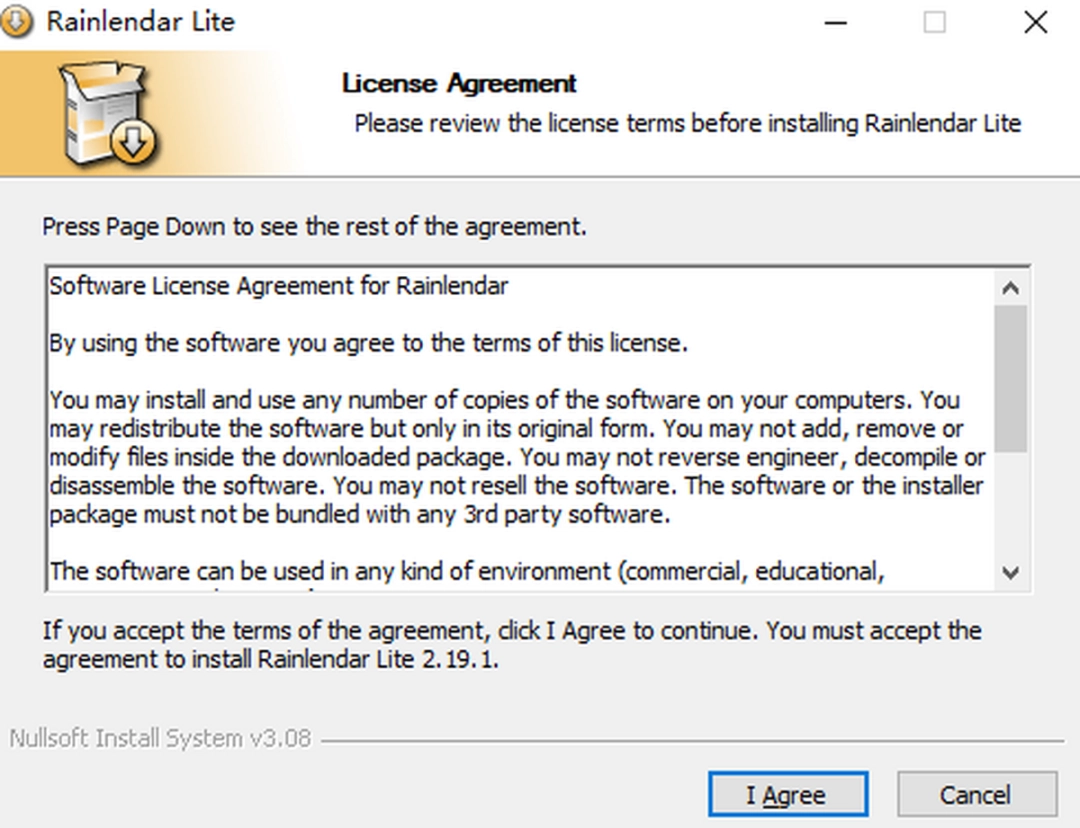
Task: Cancel the installation
Action: (x=976, y=795)
